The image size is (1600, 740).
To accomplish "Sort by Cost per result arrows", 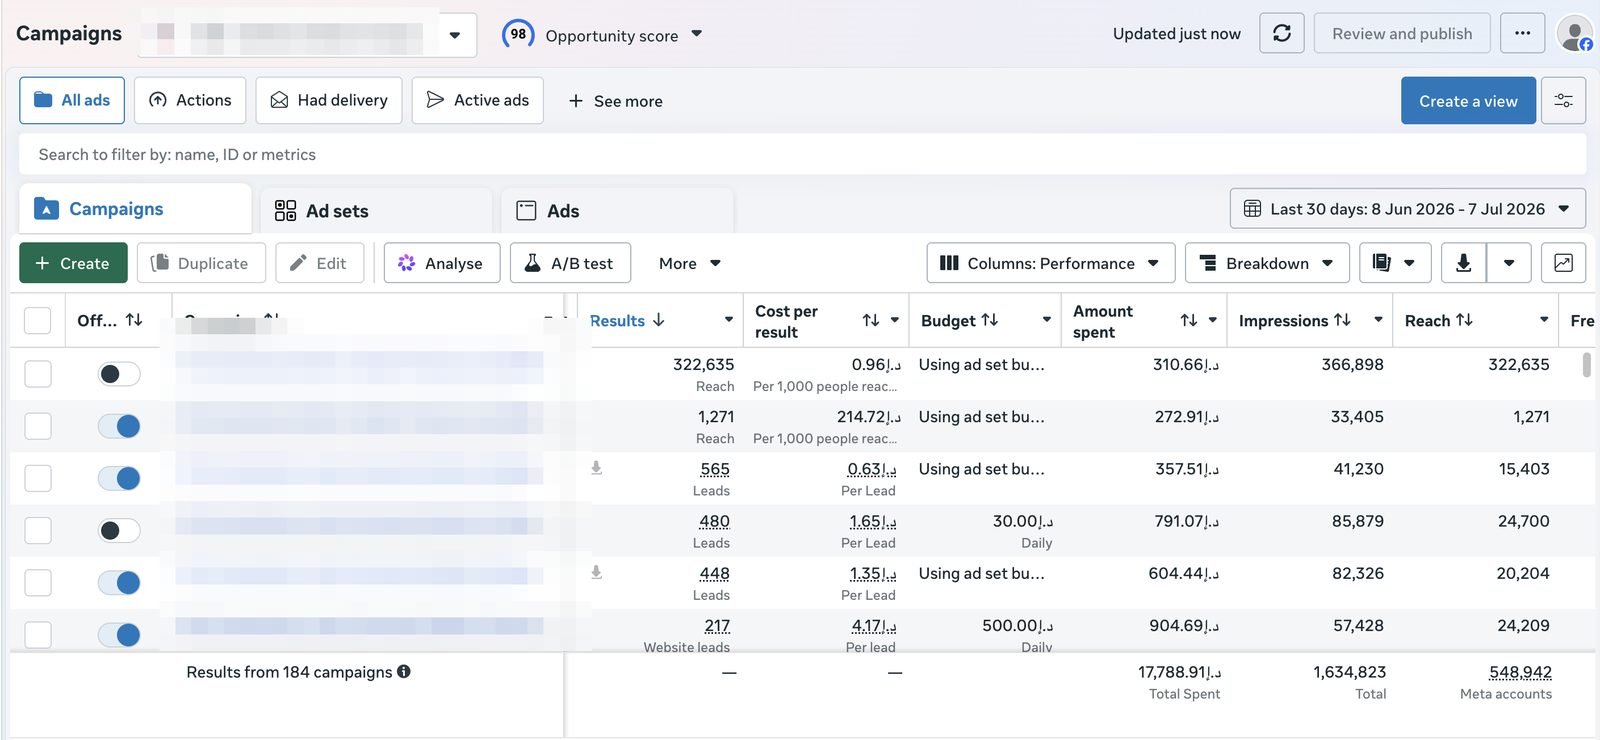I will click(871, 320).
